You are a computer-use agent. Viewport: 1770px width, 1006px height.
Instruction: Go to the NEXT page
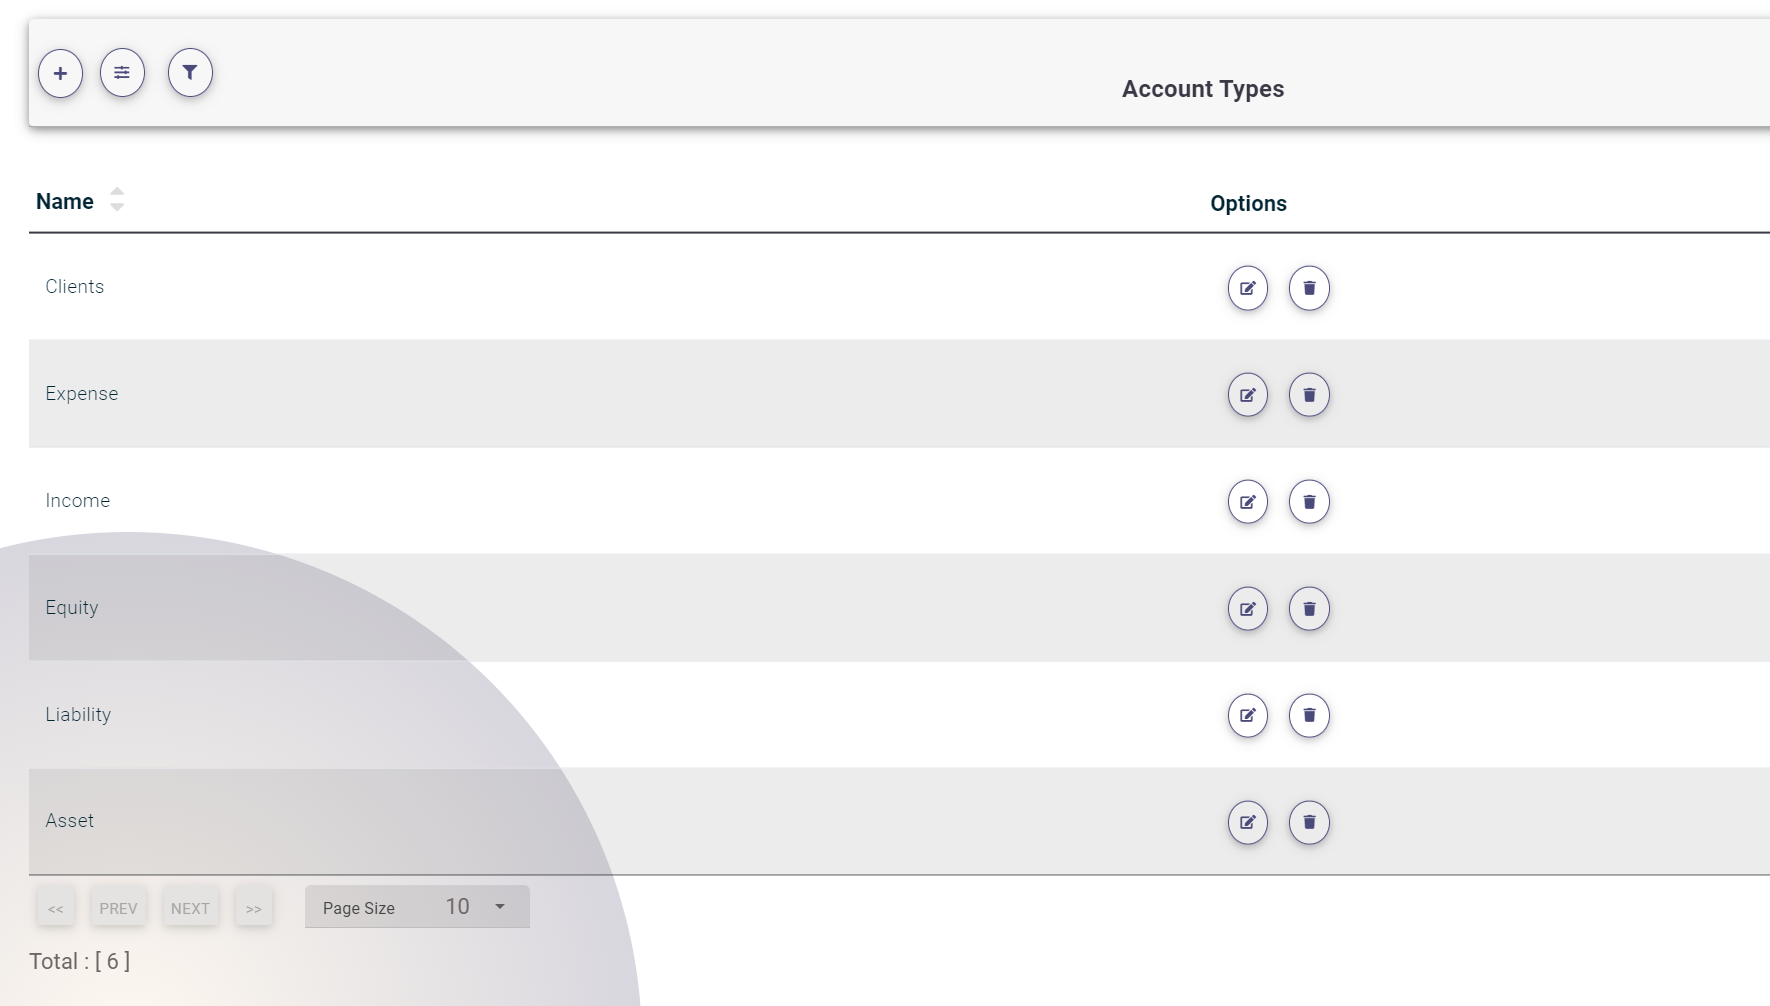[x=190, y=908]
